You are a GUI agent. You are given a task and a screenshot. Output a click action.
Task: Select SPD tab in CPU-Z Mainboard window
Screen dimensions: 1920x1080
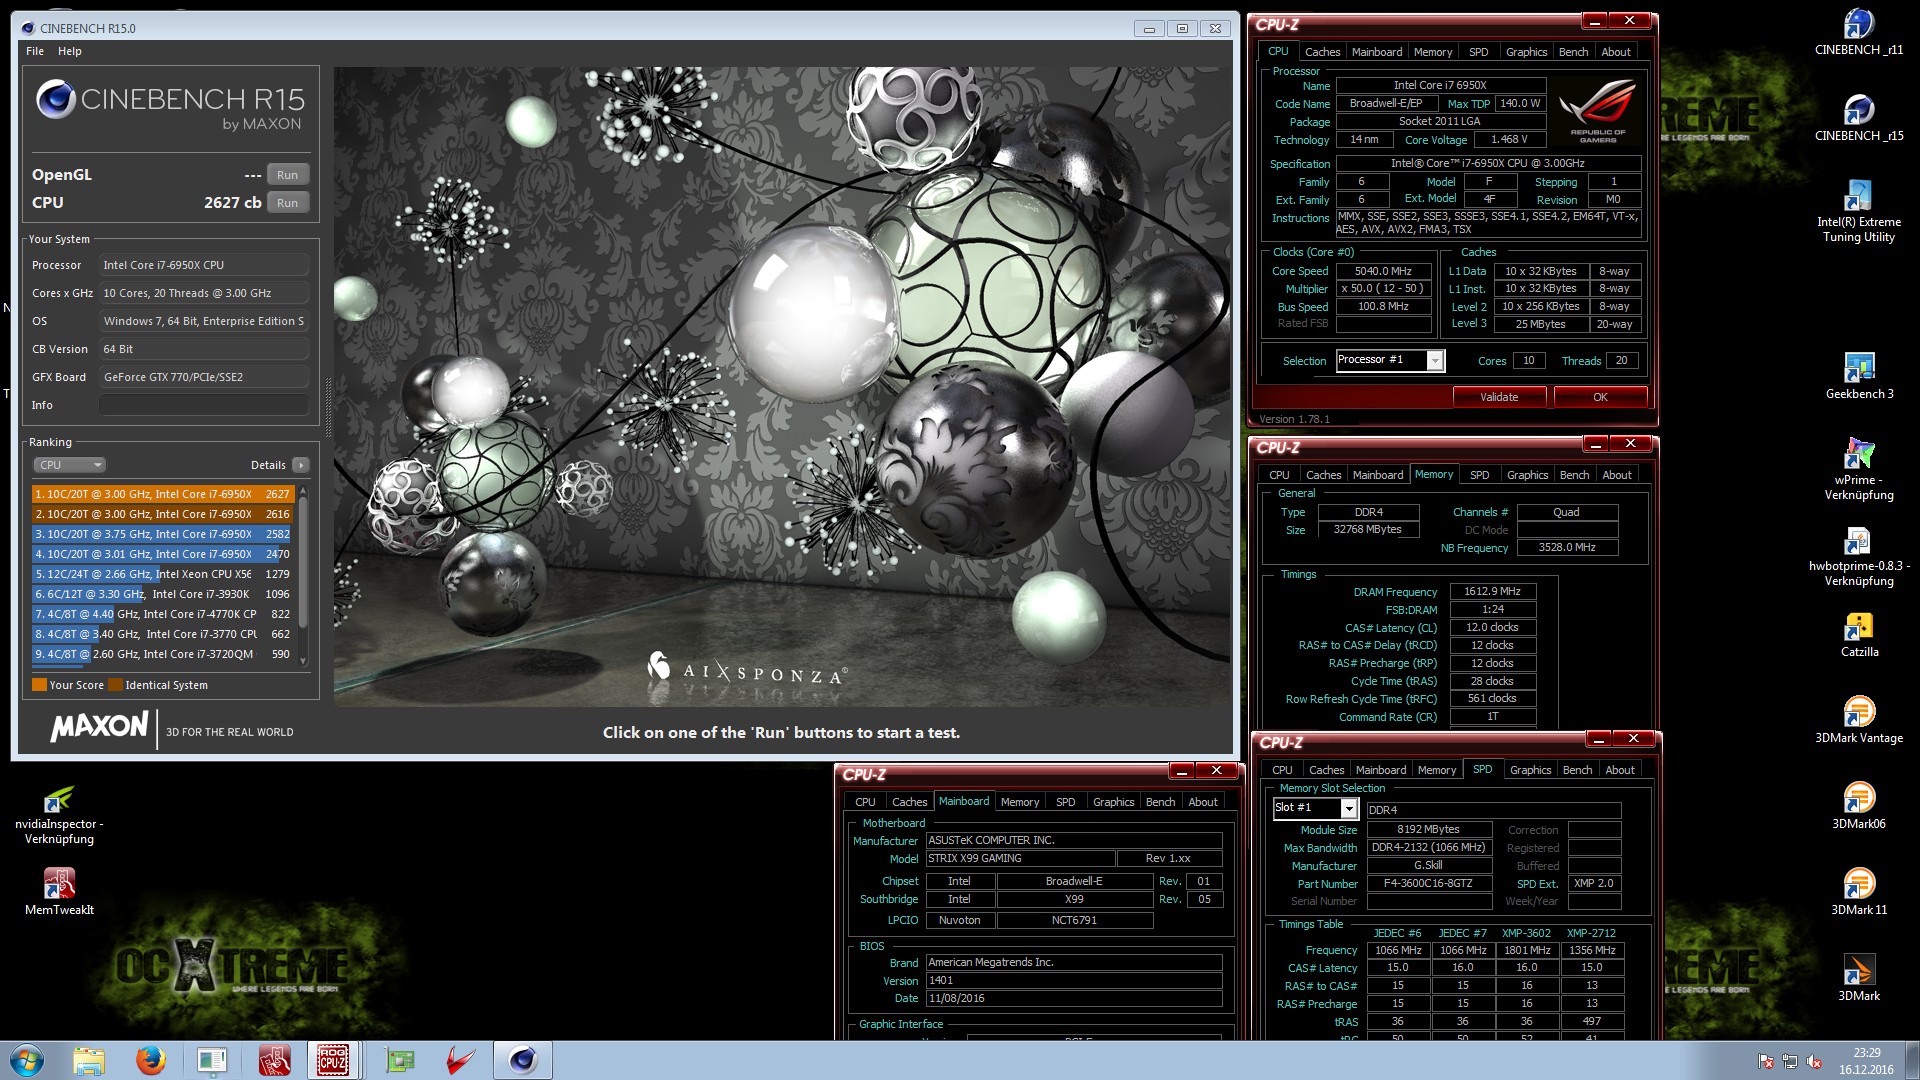click(1066, 802)
